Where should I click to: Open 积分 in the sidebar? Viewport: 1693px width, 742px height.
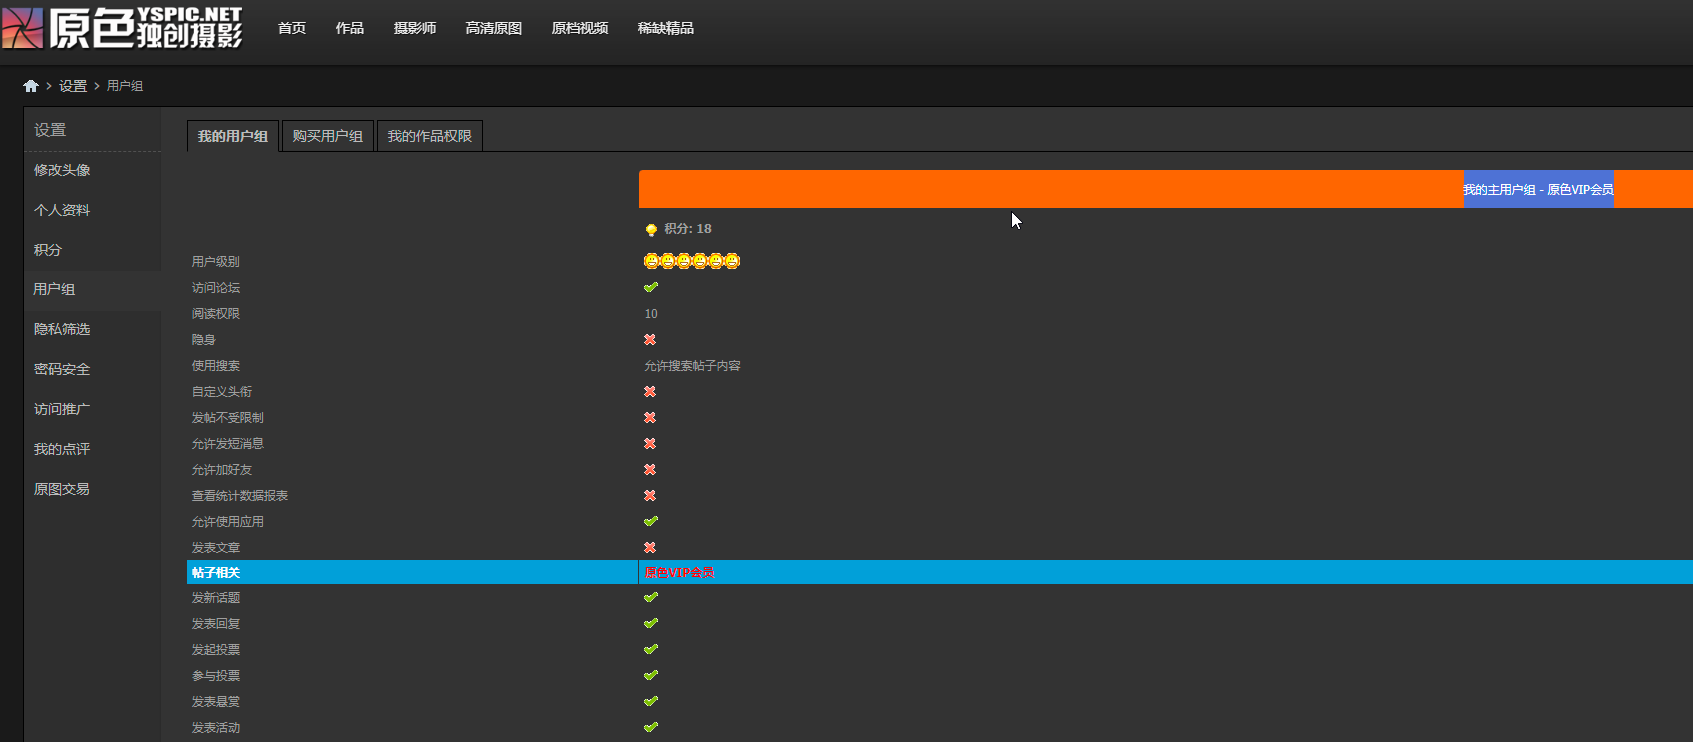pos(48,250)
